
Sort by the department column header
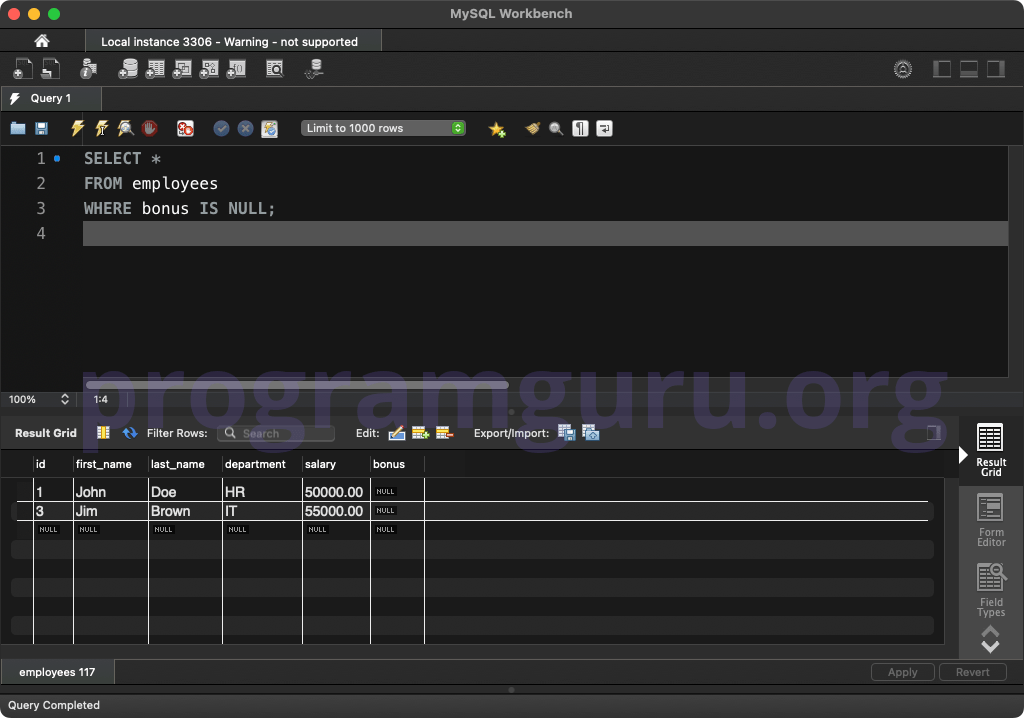point(262,464)
